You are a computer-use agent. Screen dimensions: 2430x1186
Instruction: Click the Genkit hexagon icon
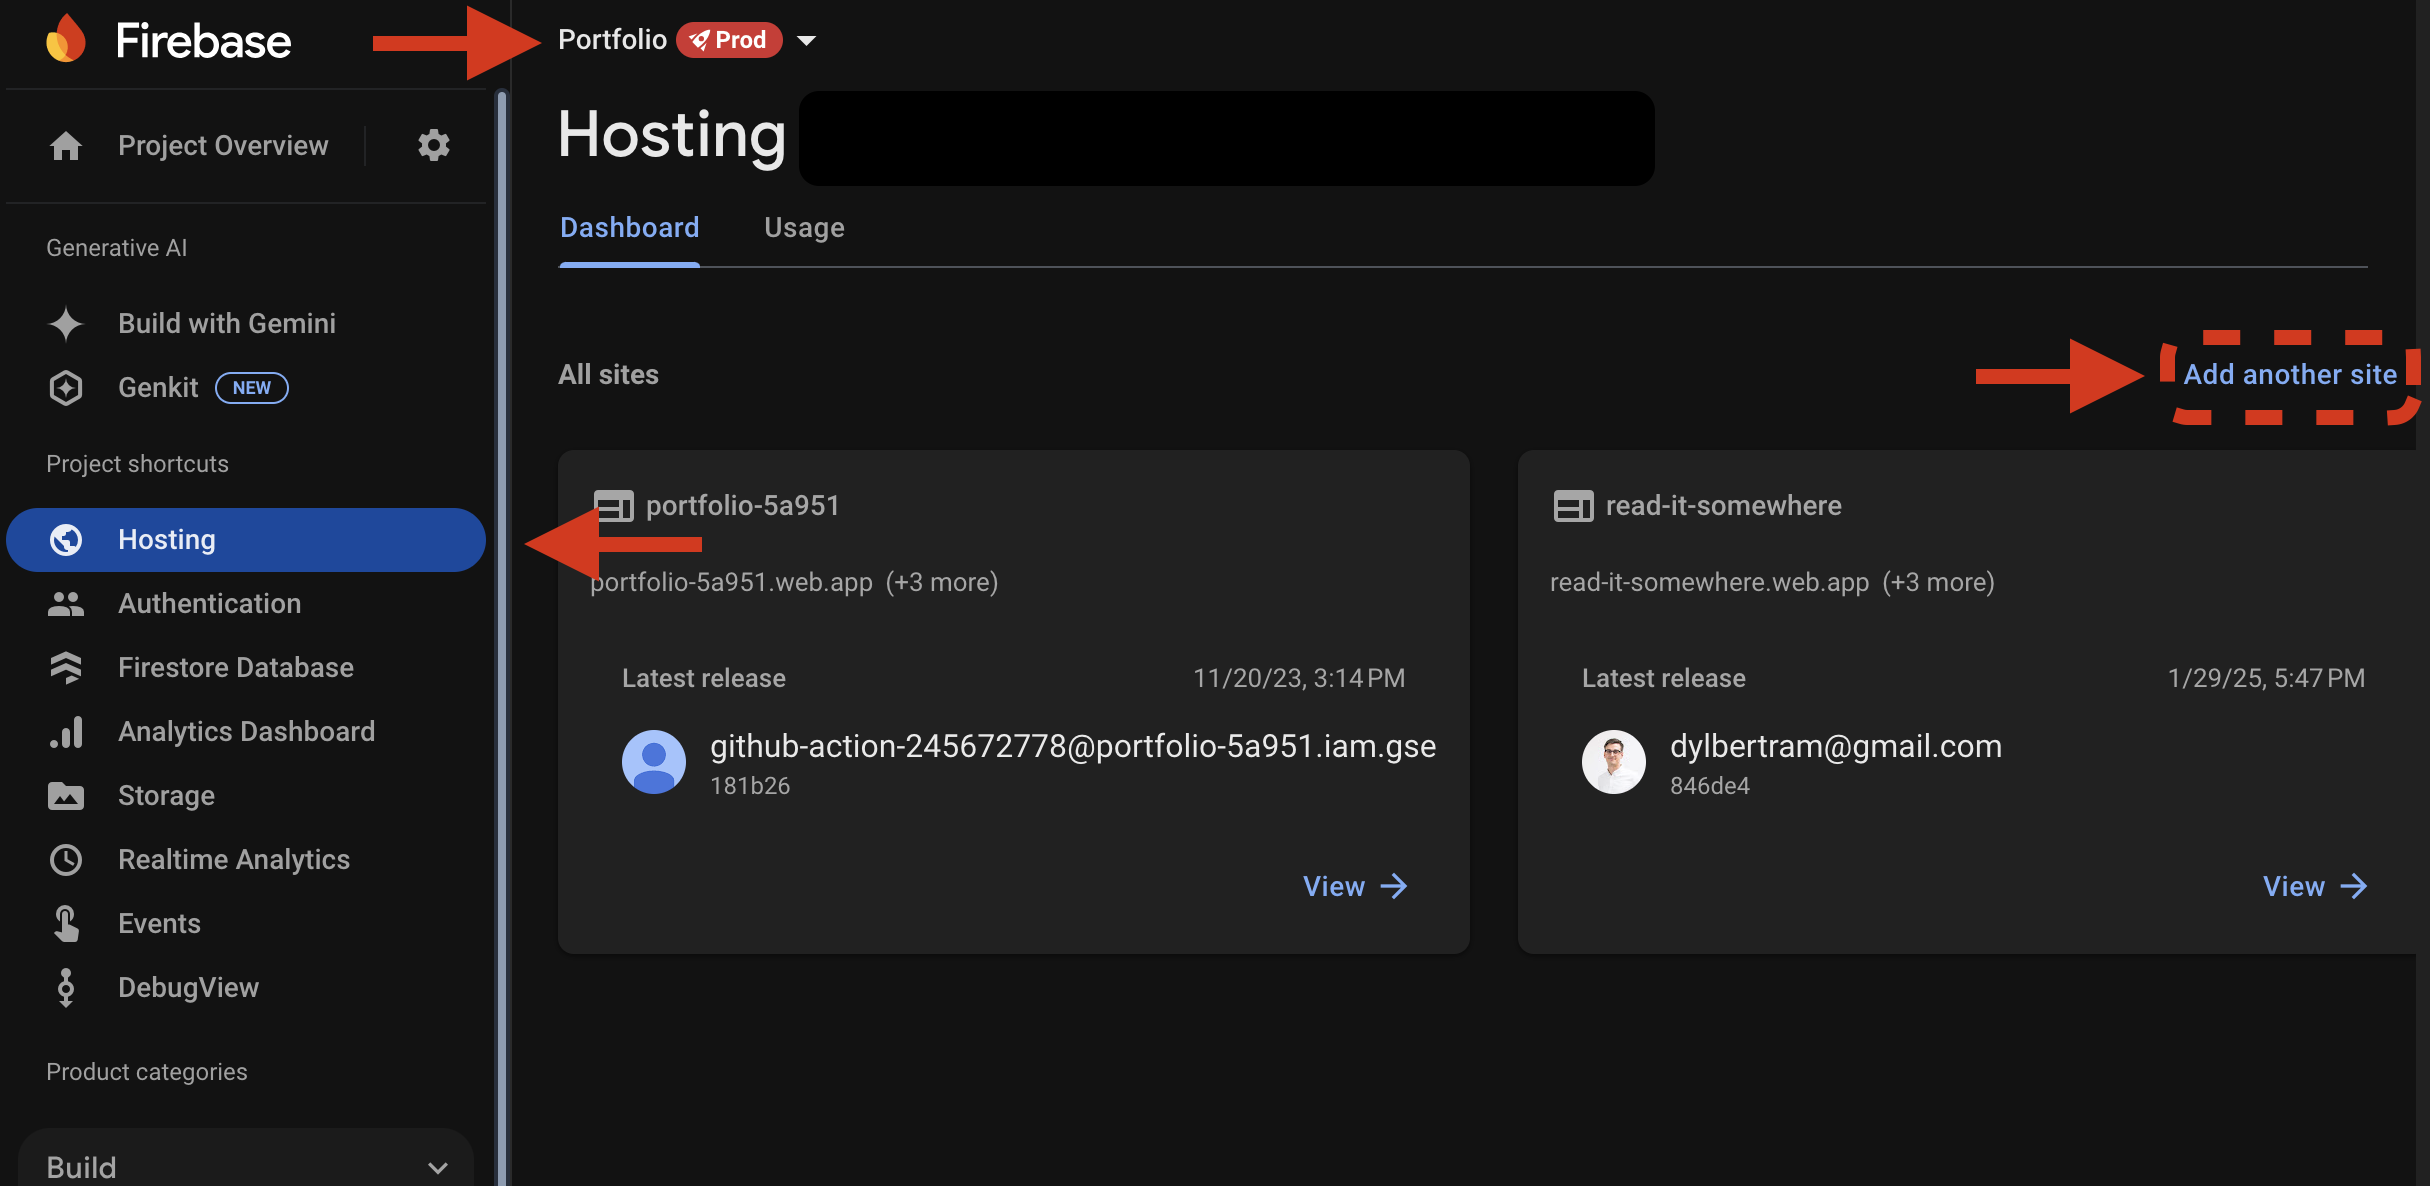point(66,388)
